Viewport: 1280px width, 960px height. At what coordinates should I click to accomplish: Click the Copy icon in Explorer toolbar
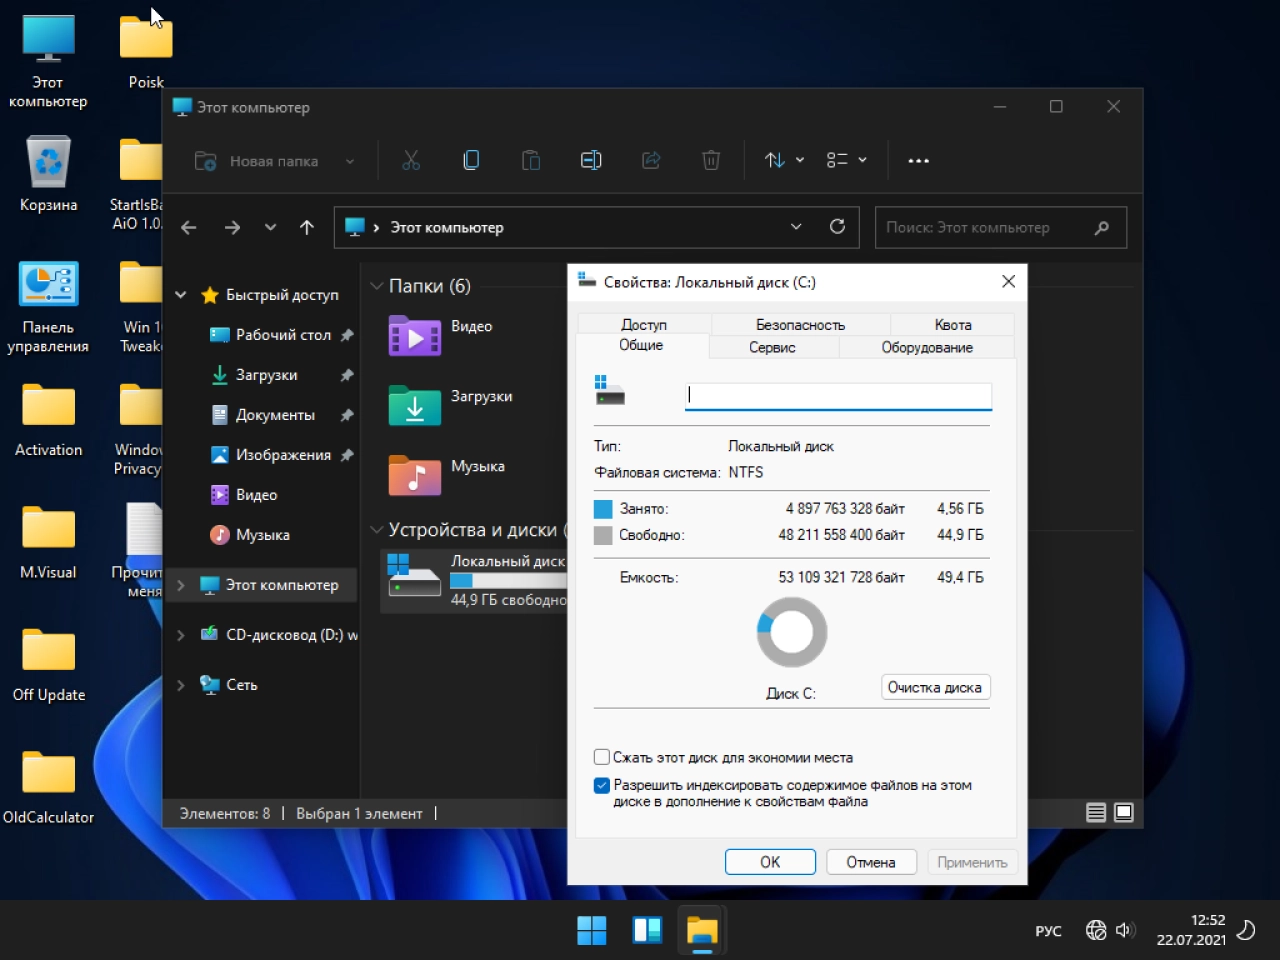click(x=471, y=160)
